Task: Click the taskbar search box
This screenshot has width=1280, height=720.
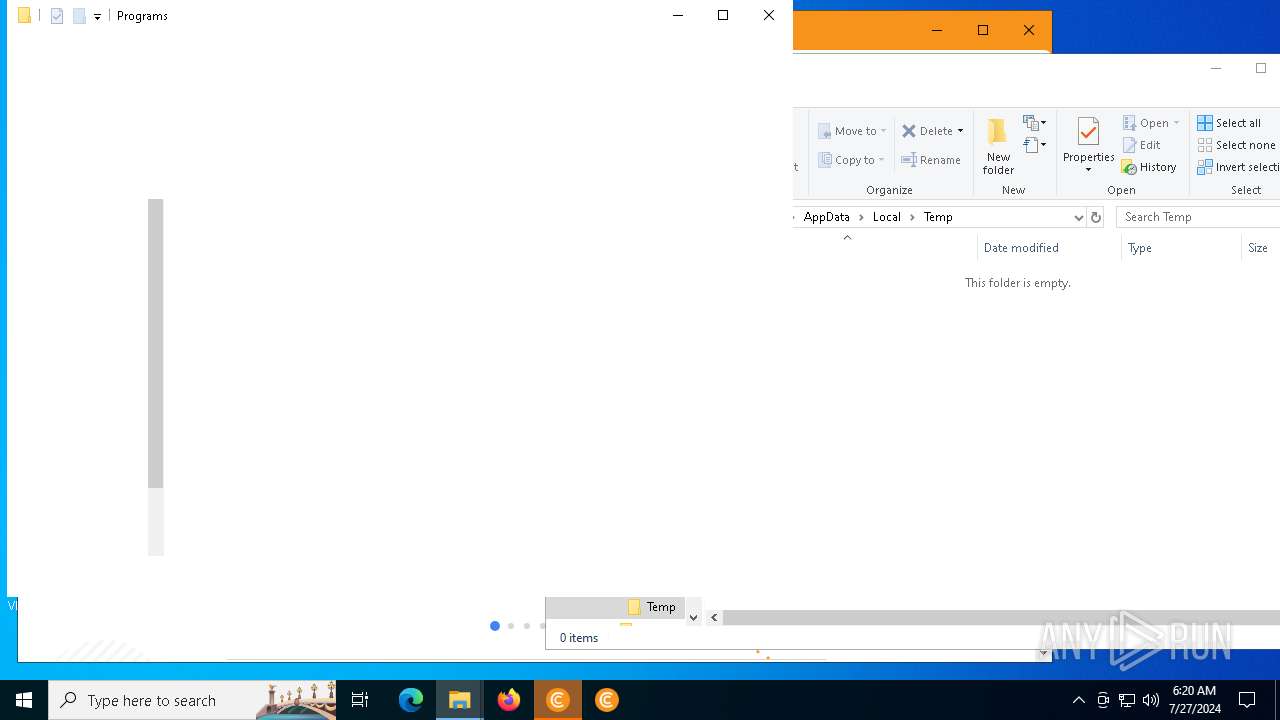Action: tap(192, 700)
